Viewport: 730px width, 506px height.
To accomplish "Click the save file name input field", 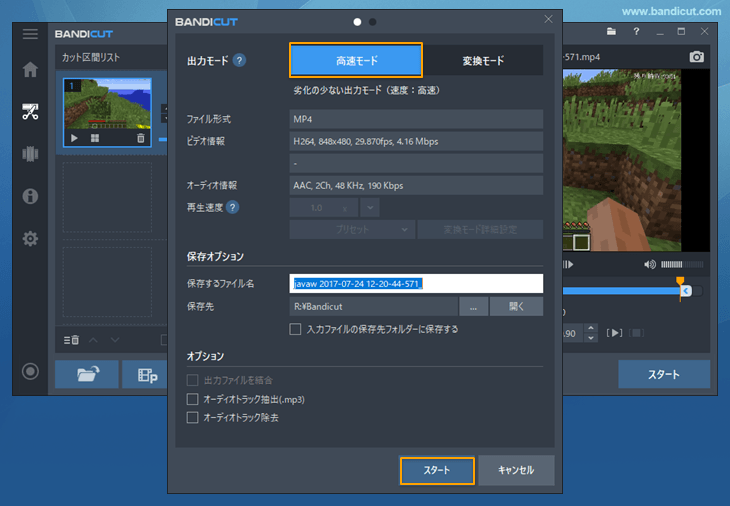I will [x=416, y=283].
